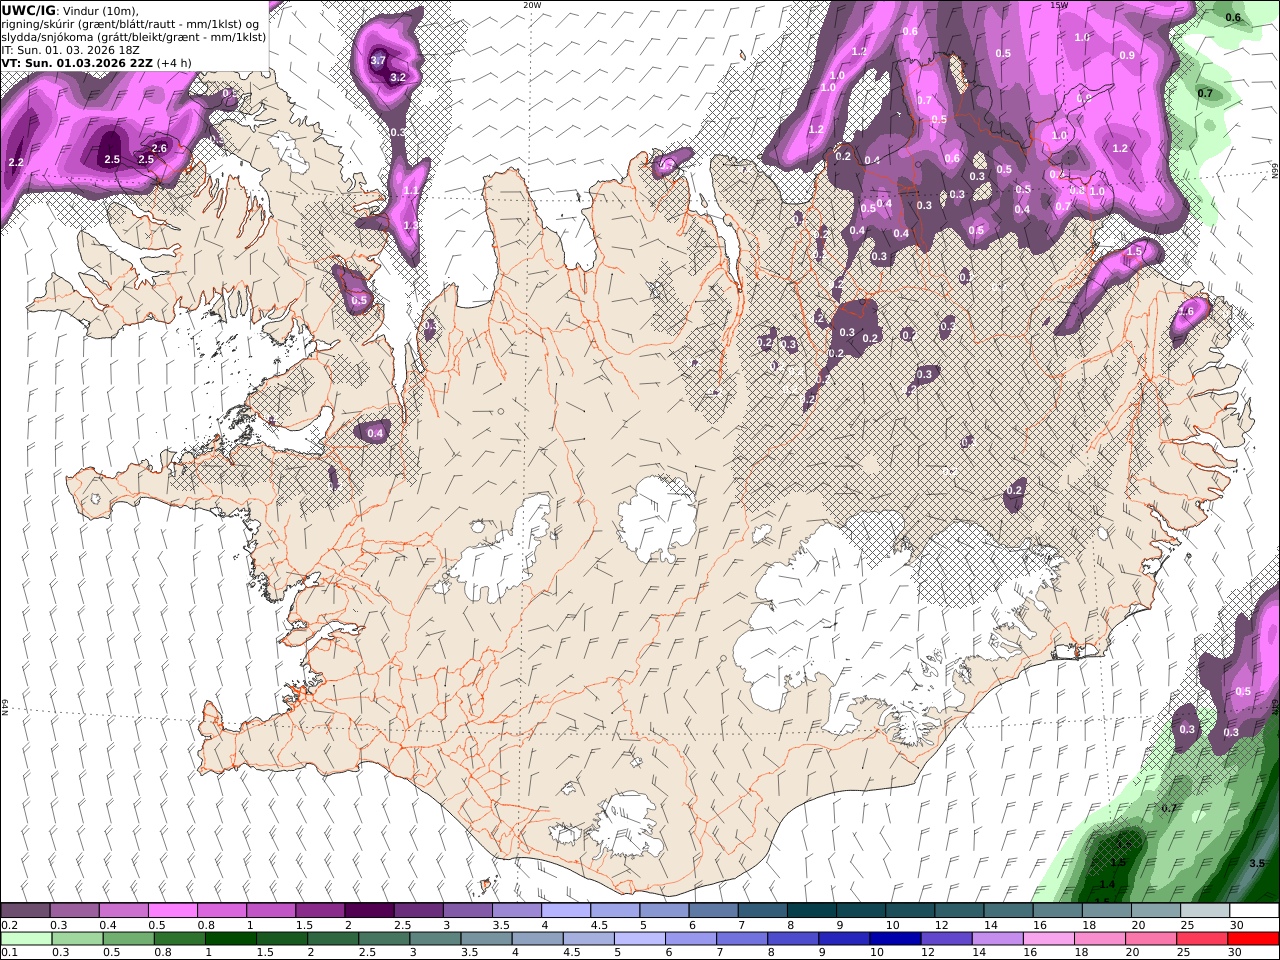Click the 20W longitude label
The image size is (1280, 960).
click(532, 5)
